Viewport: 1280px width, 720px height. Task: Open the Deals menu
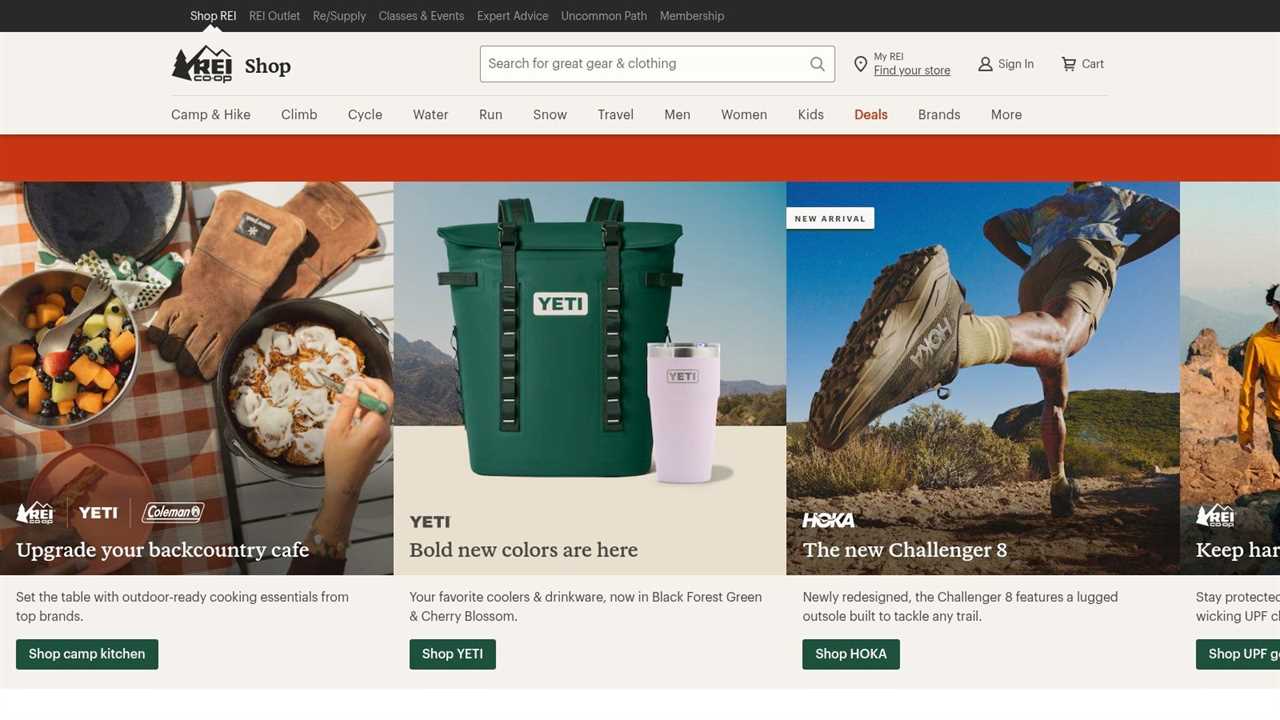871,115
